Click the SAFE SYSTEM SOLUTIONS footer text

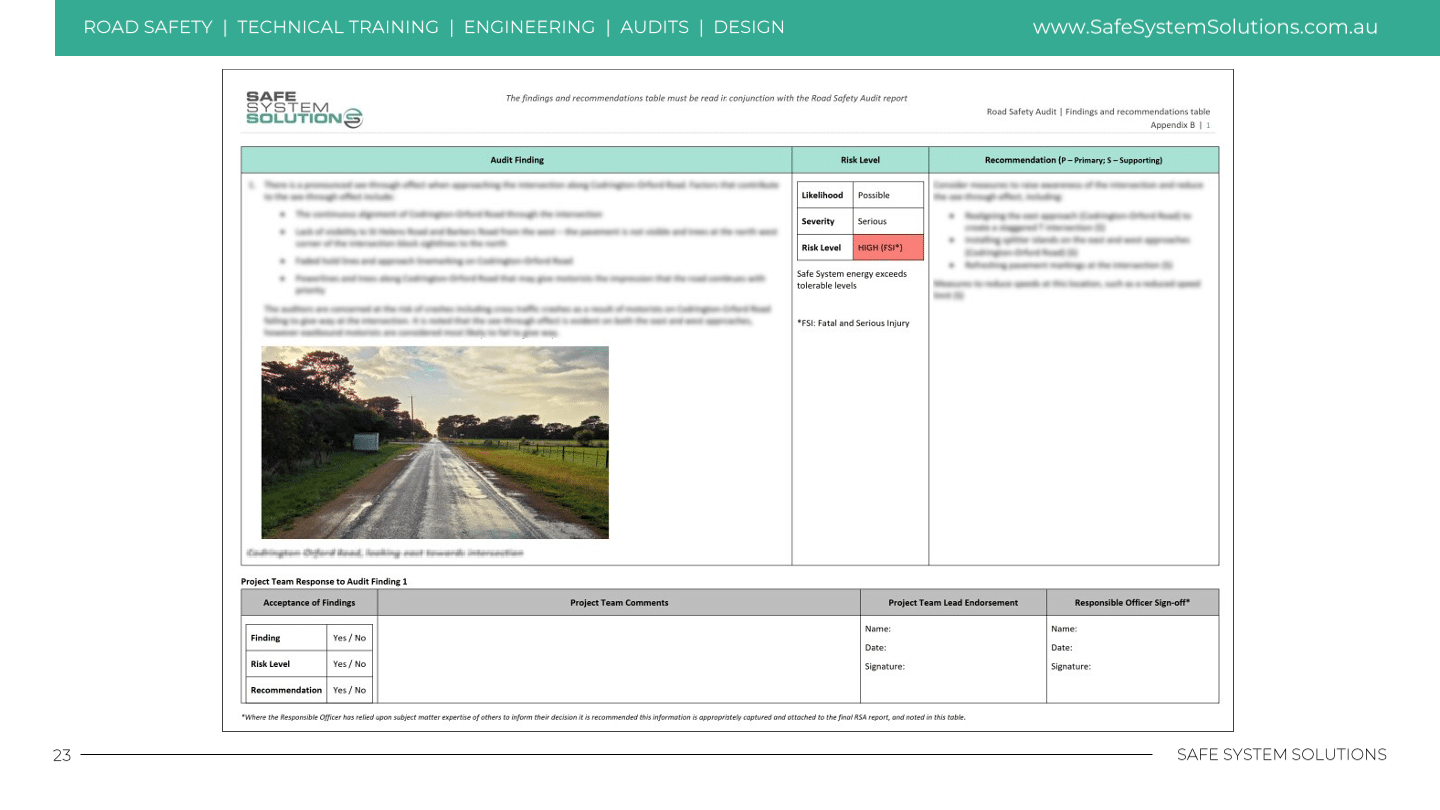[x=1281, y=755]
